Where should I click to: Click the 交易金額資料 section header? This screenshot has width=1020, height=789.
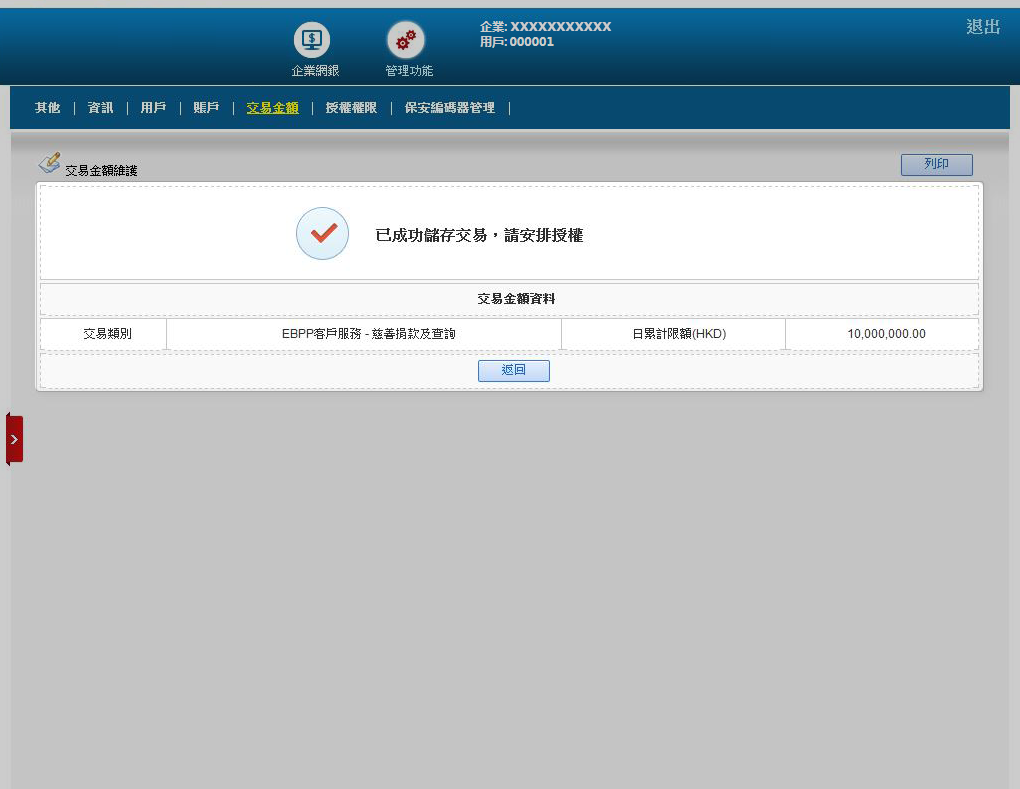coord(515,299)
